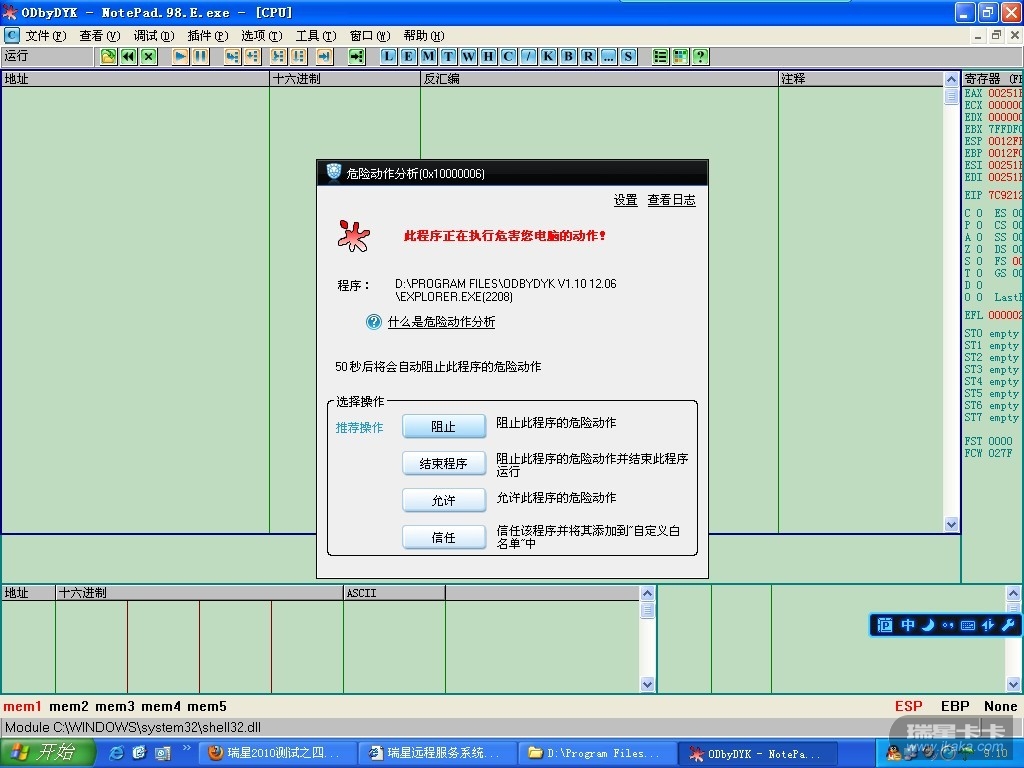Switch to 瑞星2010测试之四 taskbar window

click(278, 753)
